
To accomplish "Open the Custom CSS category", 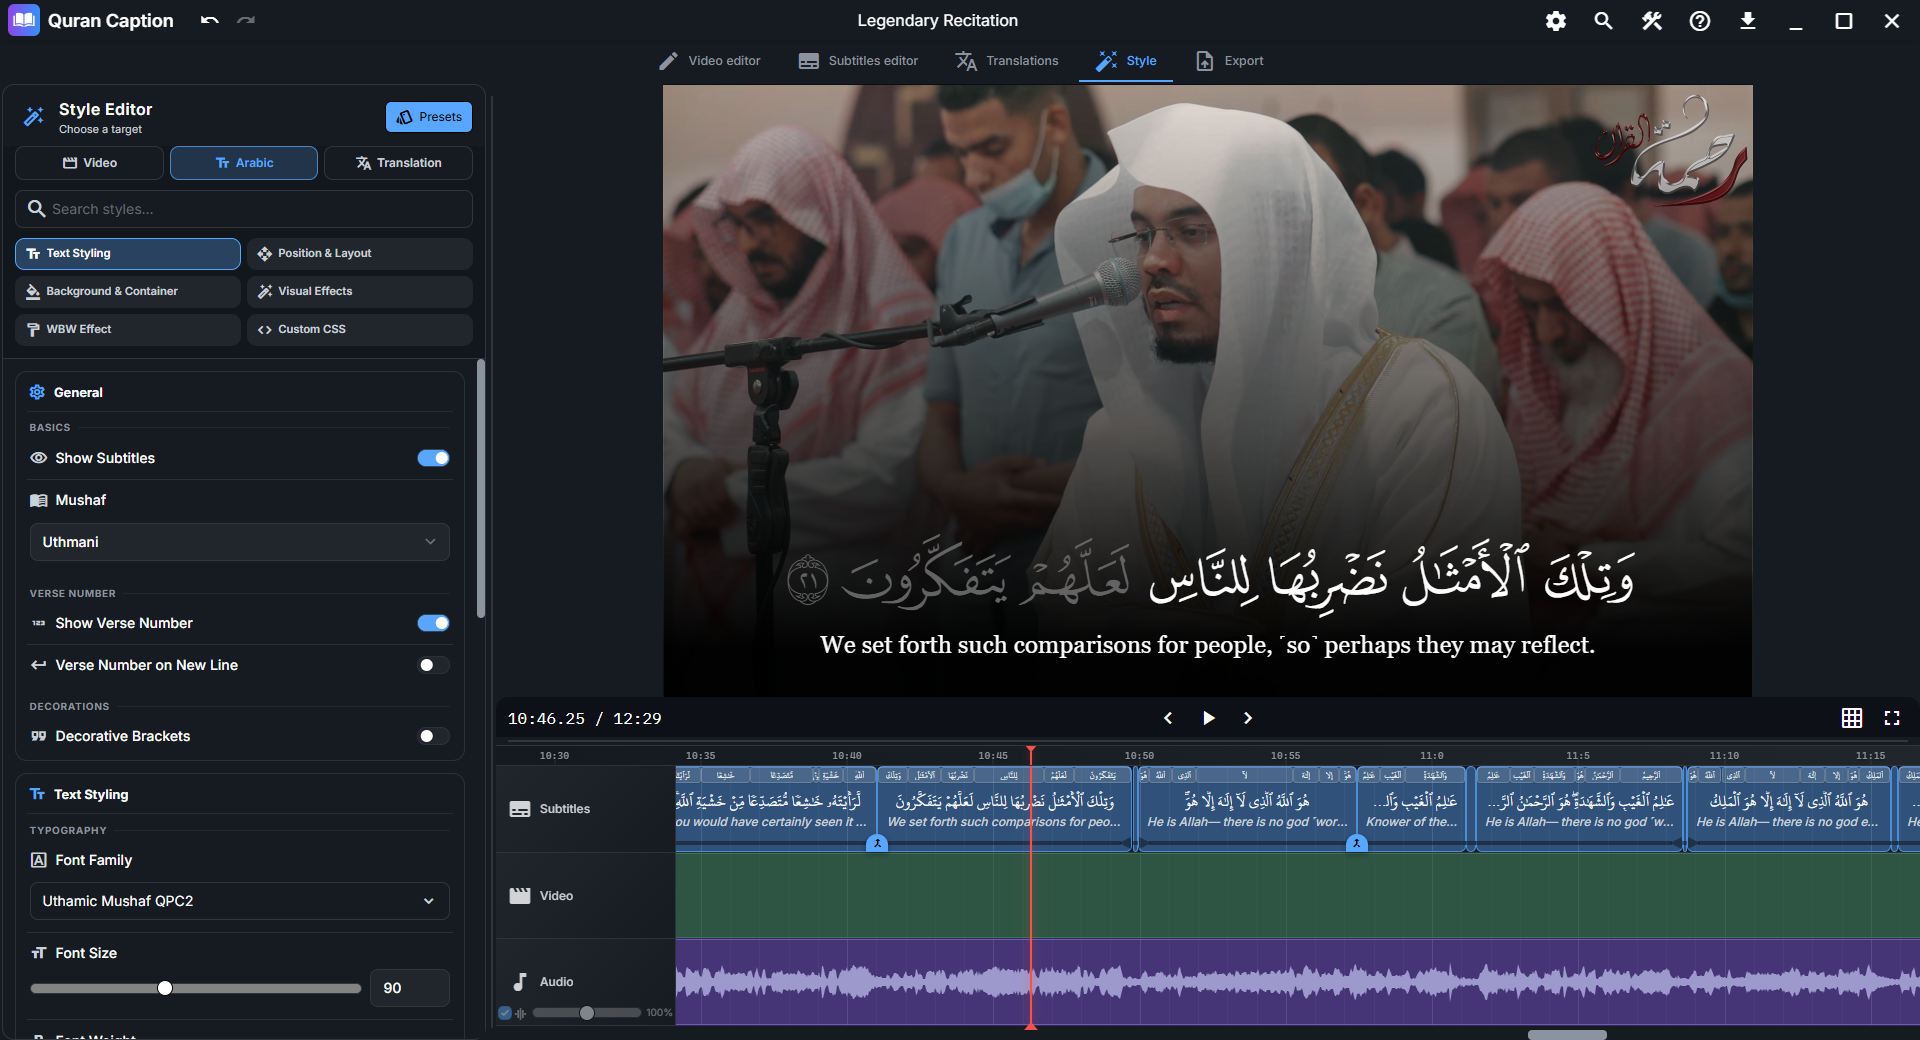I will pyautogui.click(x=360, y=330).
